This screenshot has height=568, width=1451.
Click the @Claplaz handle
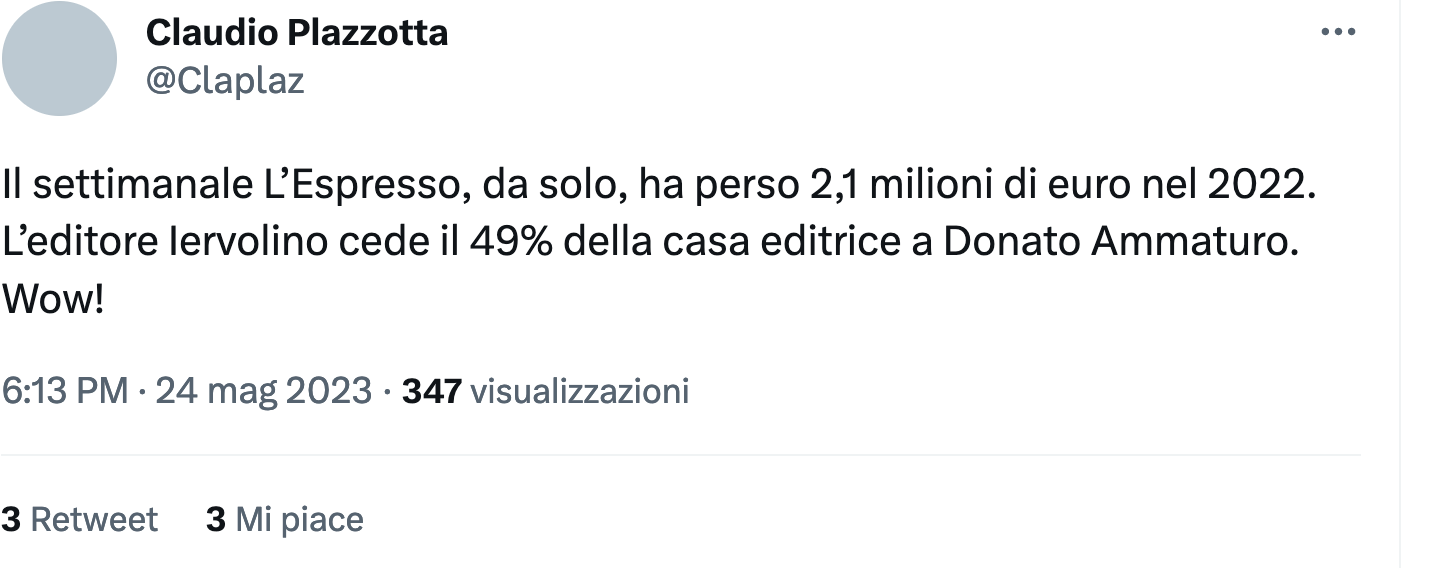coord(225,81)
